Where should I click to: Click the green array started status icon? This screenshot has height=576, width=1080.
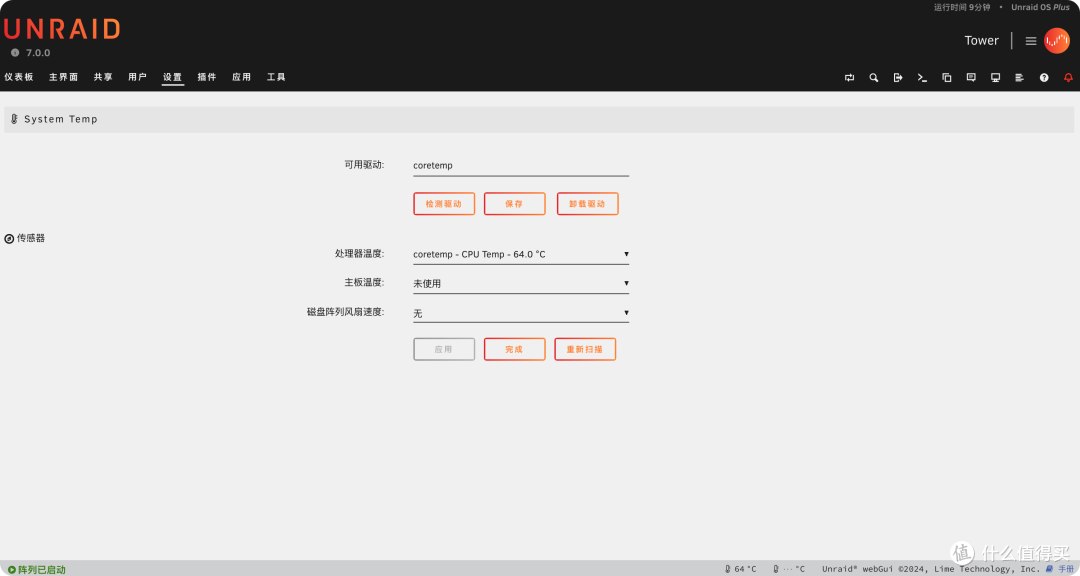12,570
